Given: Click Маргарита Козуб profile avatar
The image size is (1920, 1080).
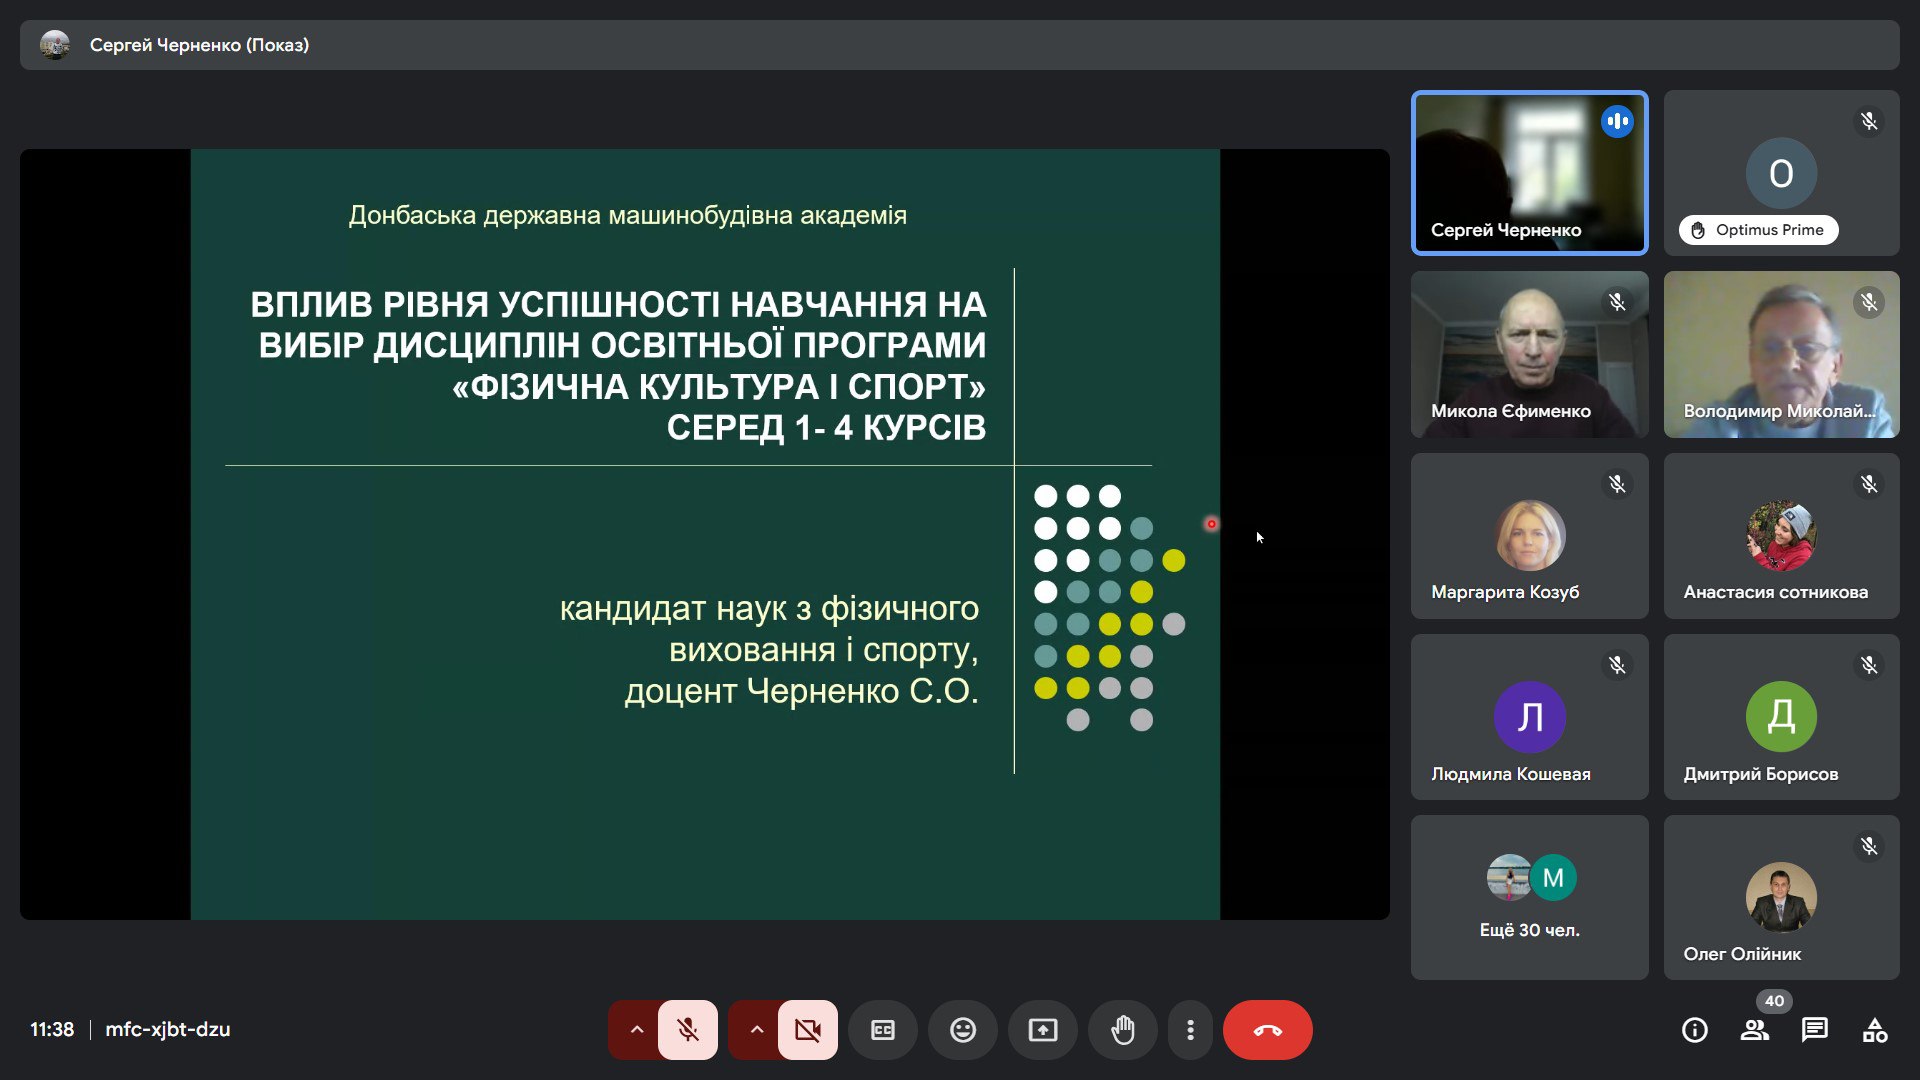Looking at the screenshot, I should [x=1529, y=535].
